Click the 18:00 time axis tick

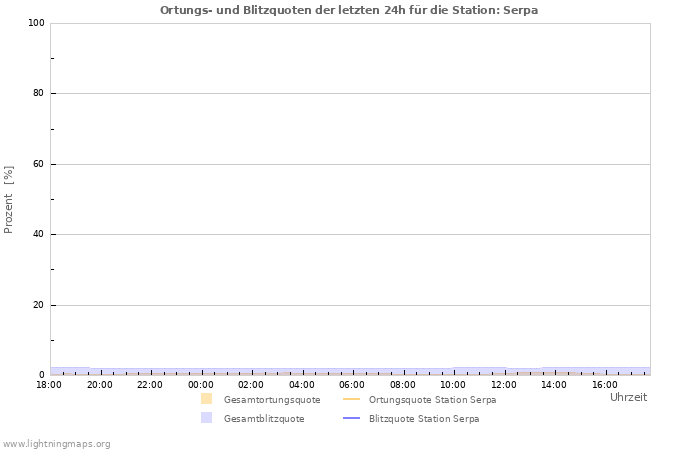tap(49, 384)
